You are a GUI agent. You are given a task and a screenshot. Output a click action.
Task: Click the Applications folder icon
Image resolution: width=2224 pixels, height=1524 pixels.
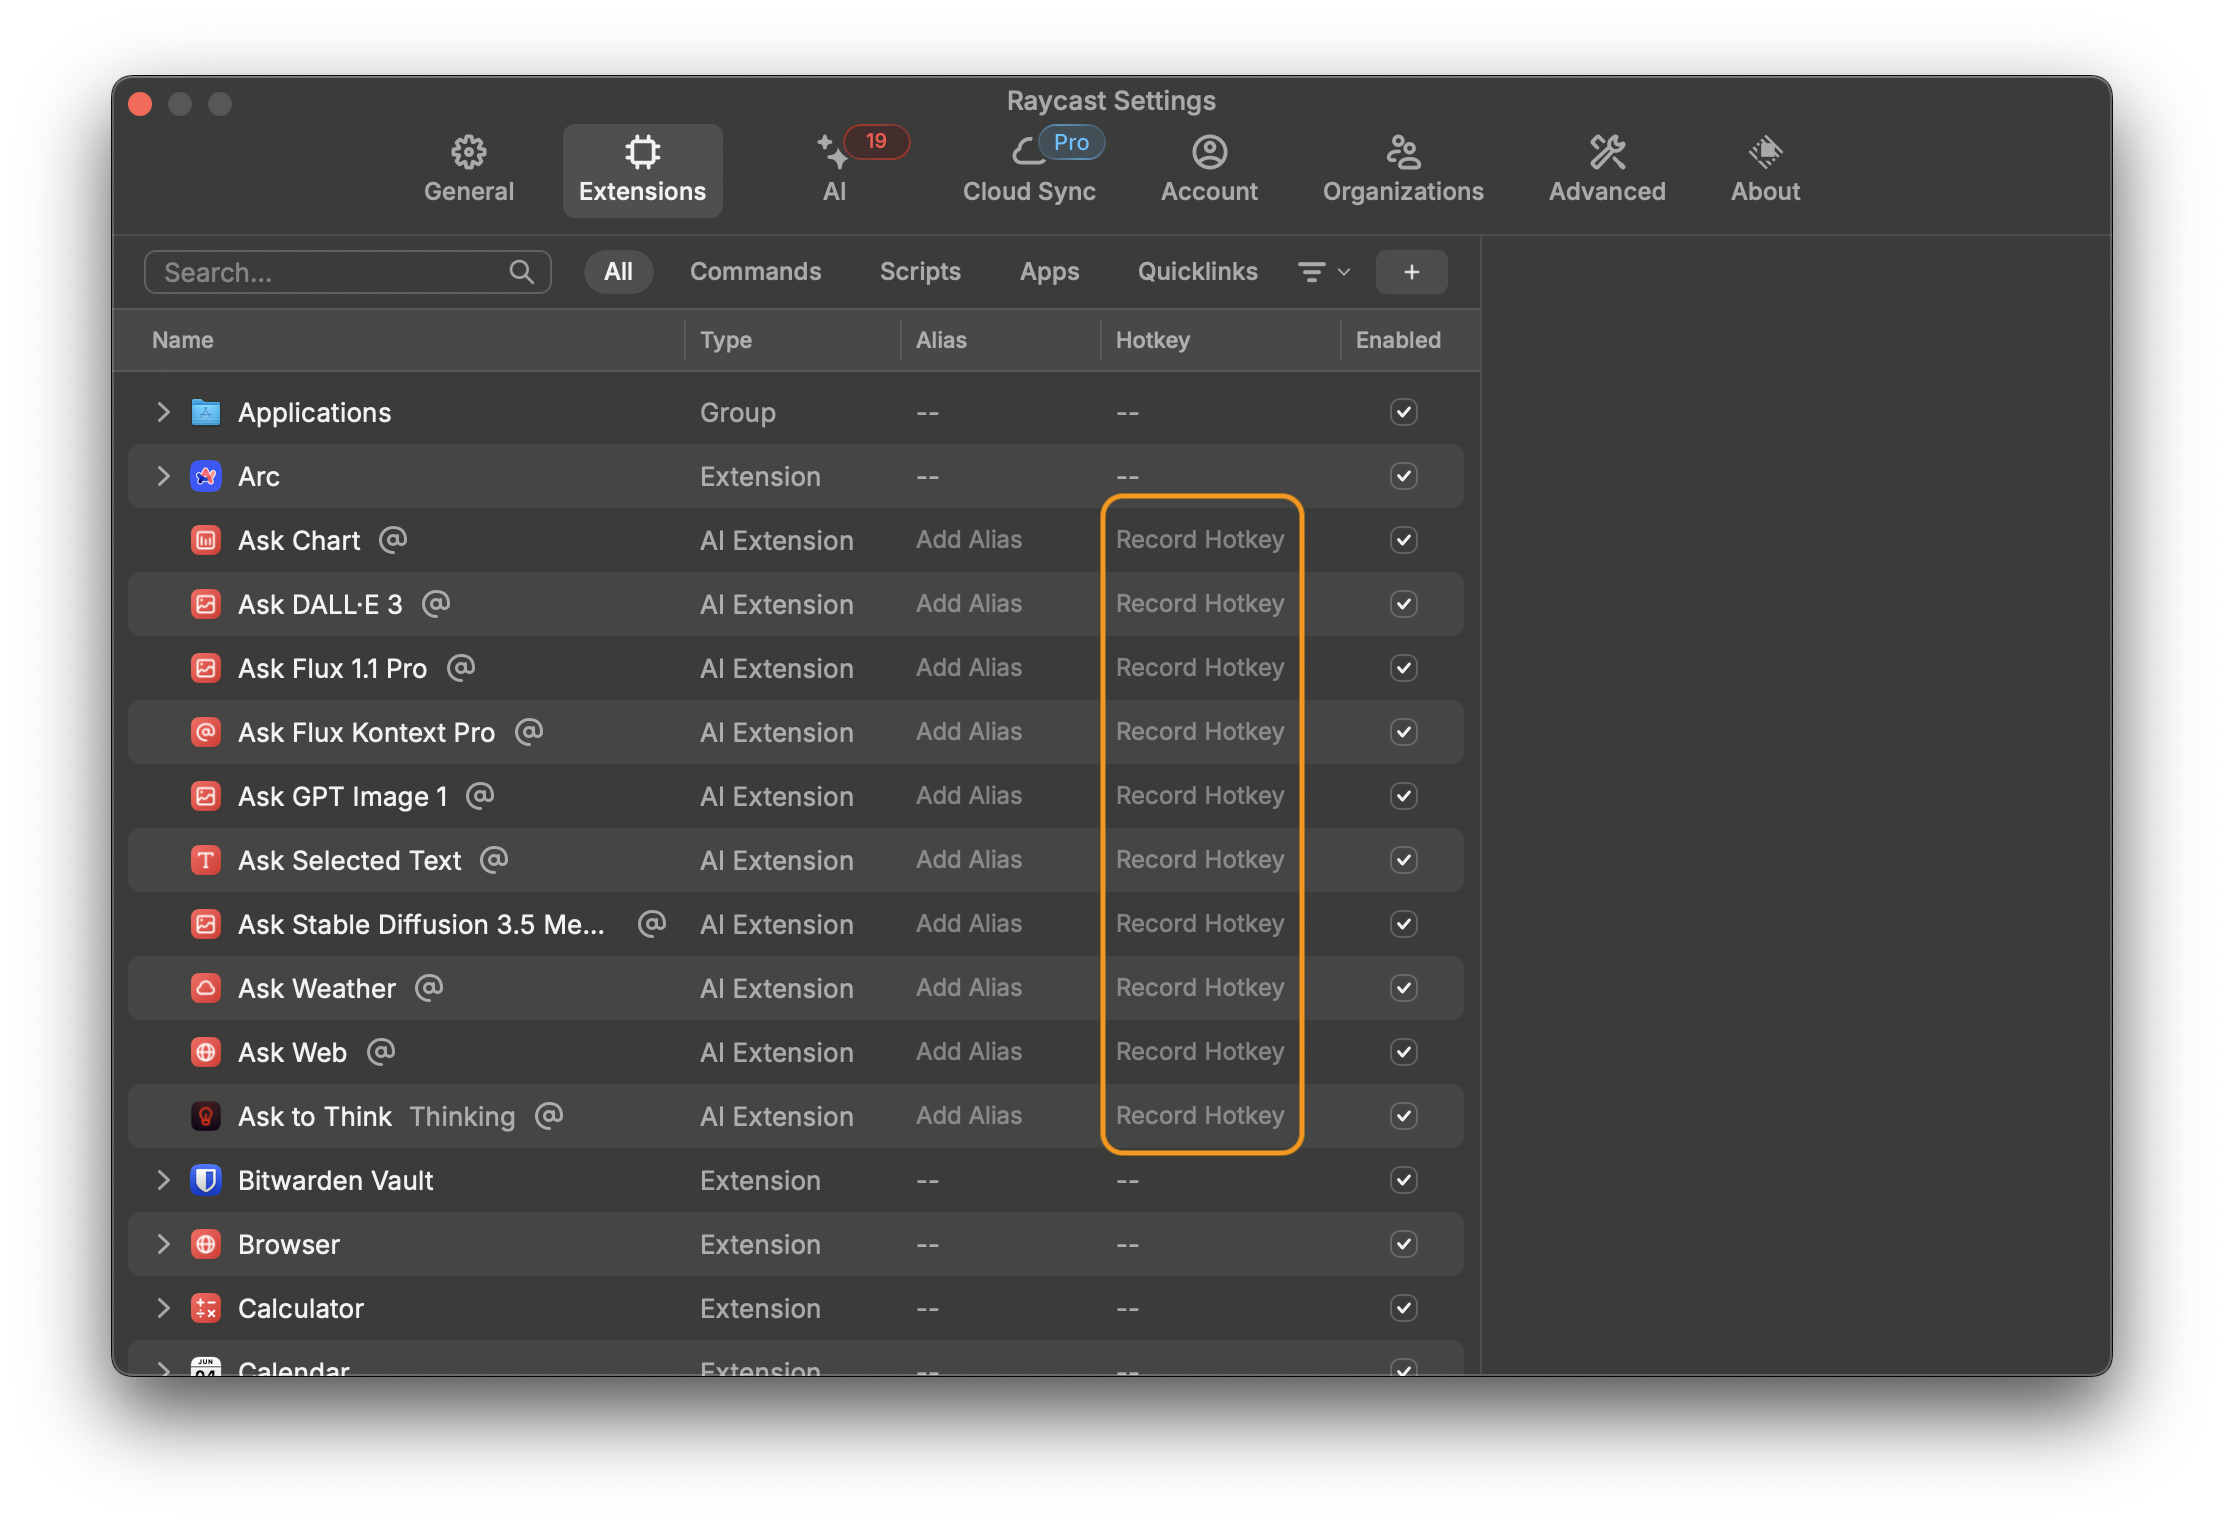206,412
